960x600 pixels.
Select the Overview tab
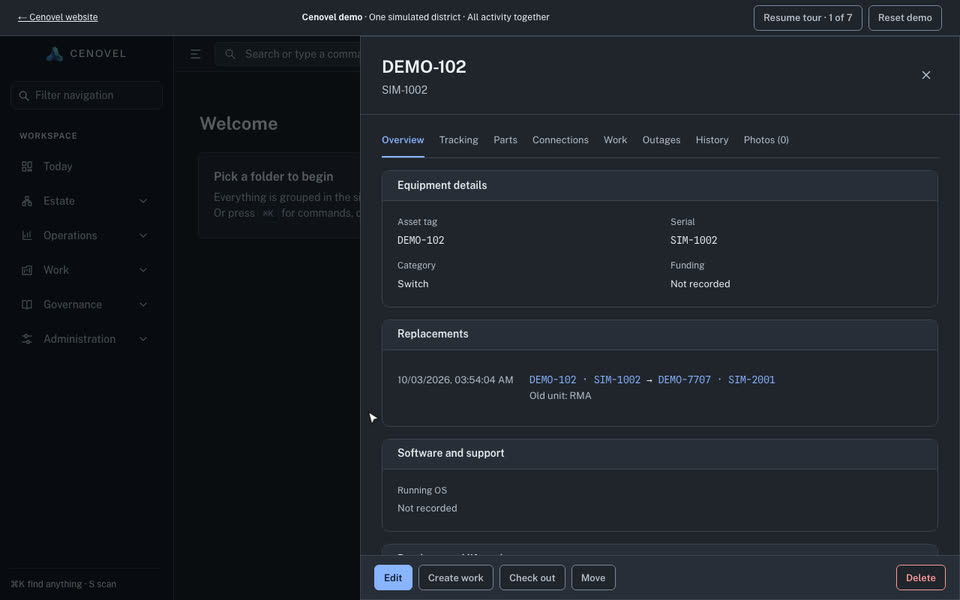tap(403, 140)
